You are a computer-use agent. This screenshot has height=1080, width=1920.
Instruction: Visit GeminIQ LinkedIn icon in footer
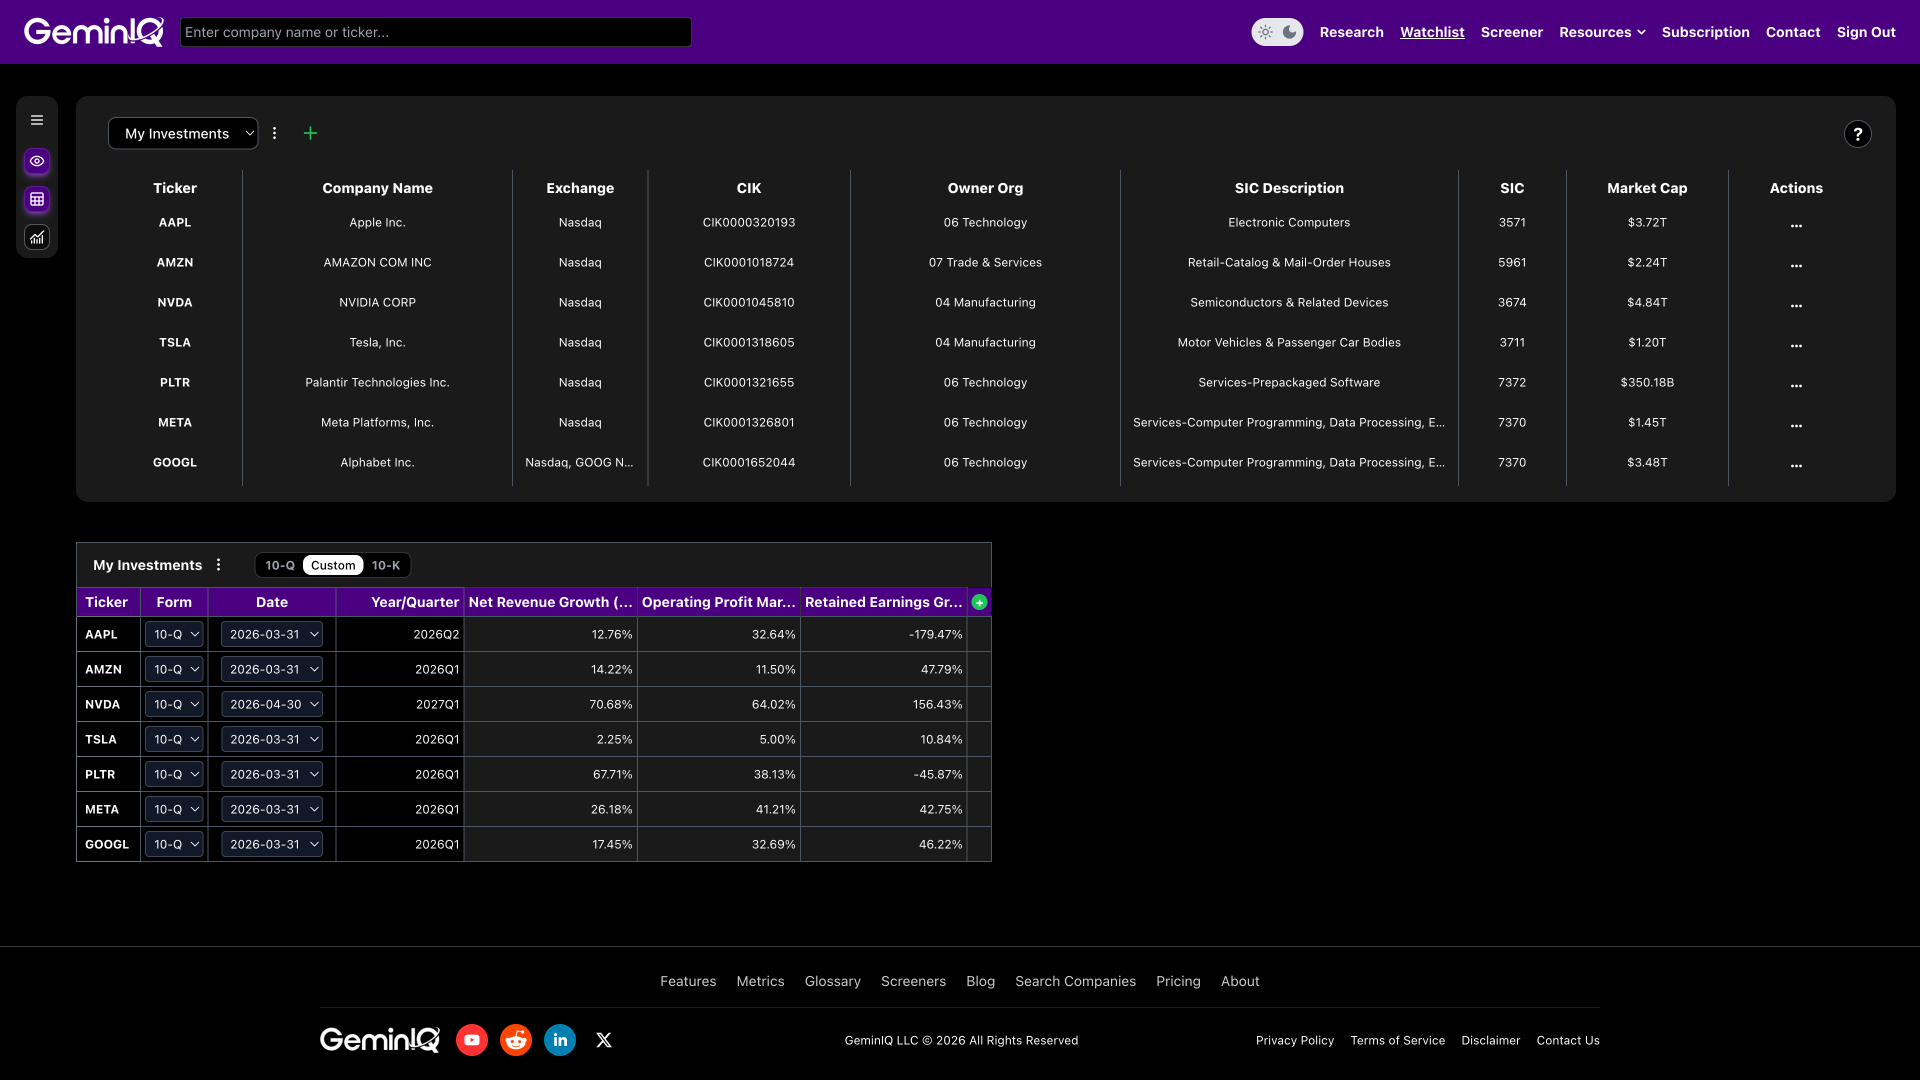tap(560, 1040)
